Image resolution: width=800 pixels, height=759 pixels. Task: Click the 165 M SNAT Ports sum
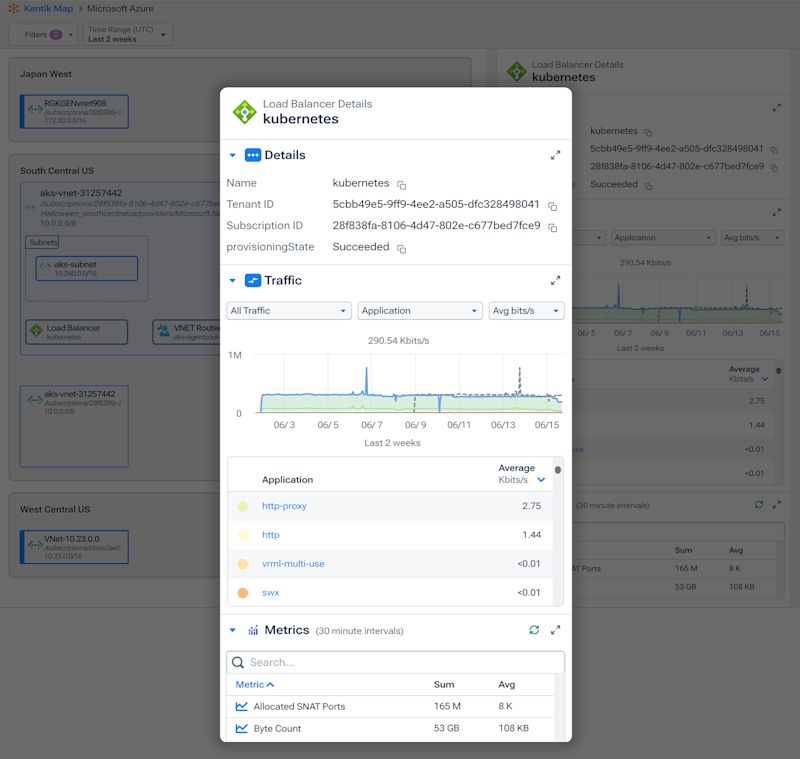click(x=447, y=706)
